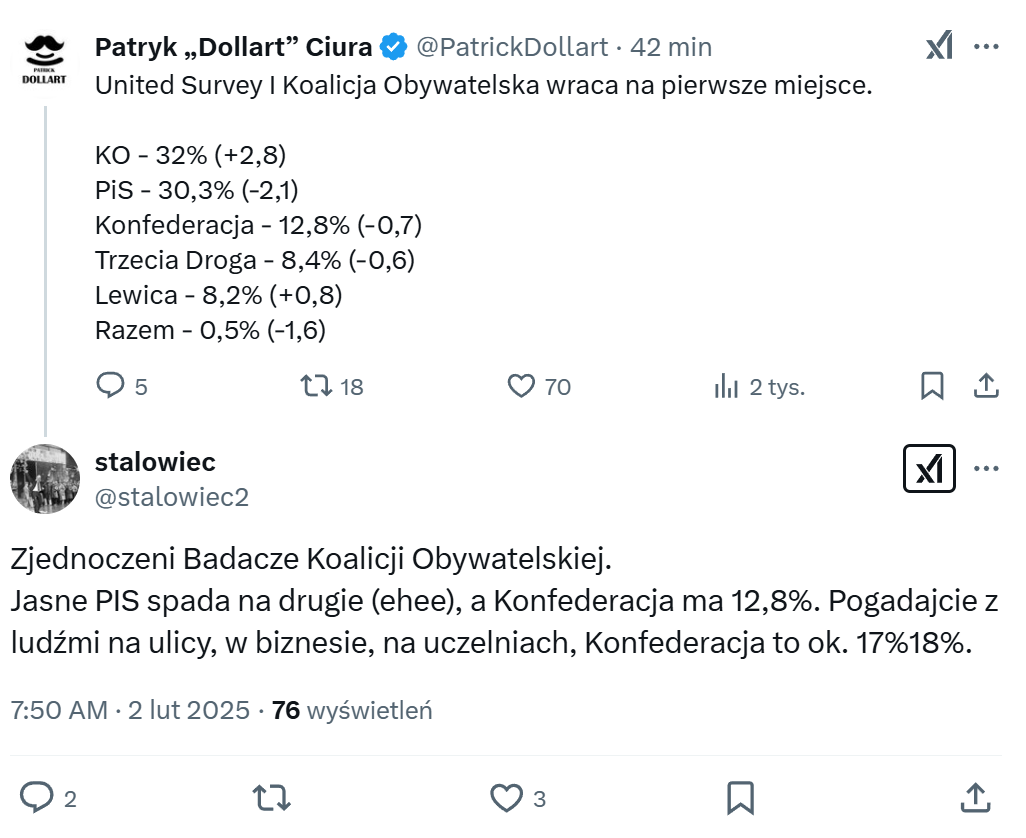View analytics showing 2 tys. views
This screenshot has height=838, width=1026.
[x=726, y=386]
